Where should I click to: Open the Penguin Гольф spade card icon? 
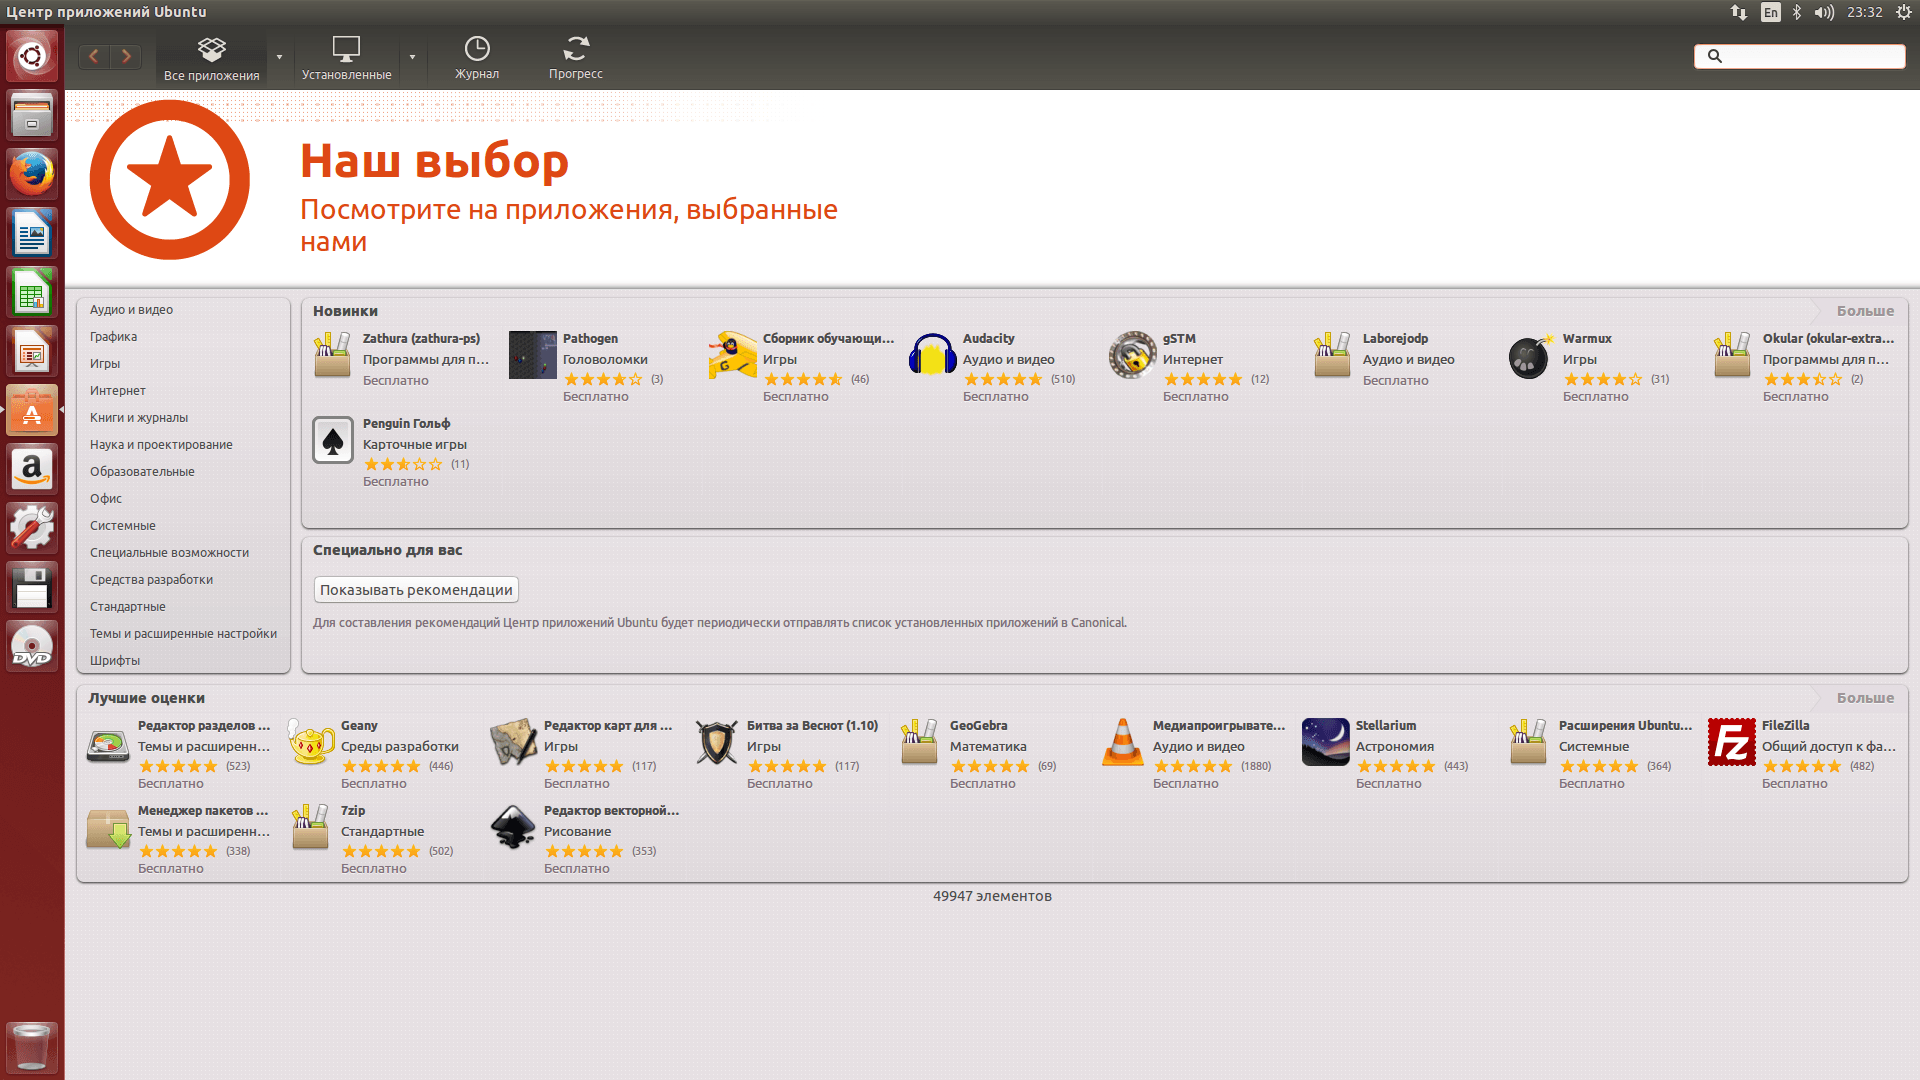(x=333, y=440)
